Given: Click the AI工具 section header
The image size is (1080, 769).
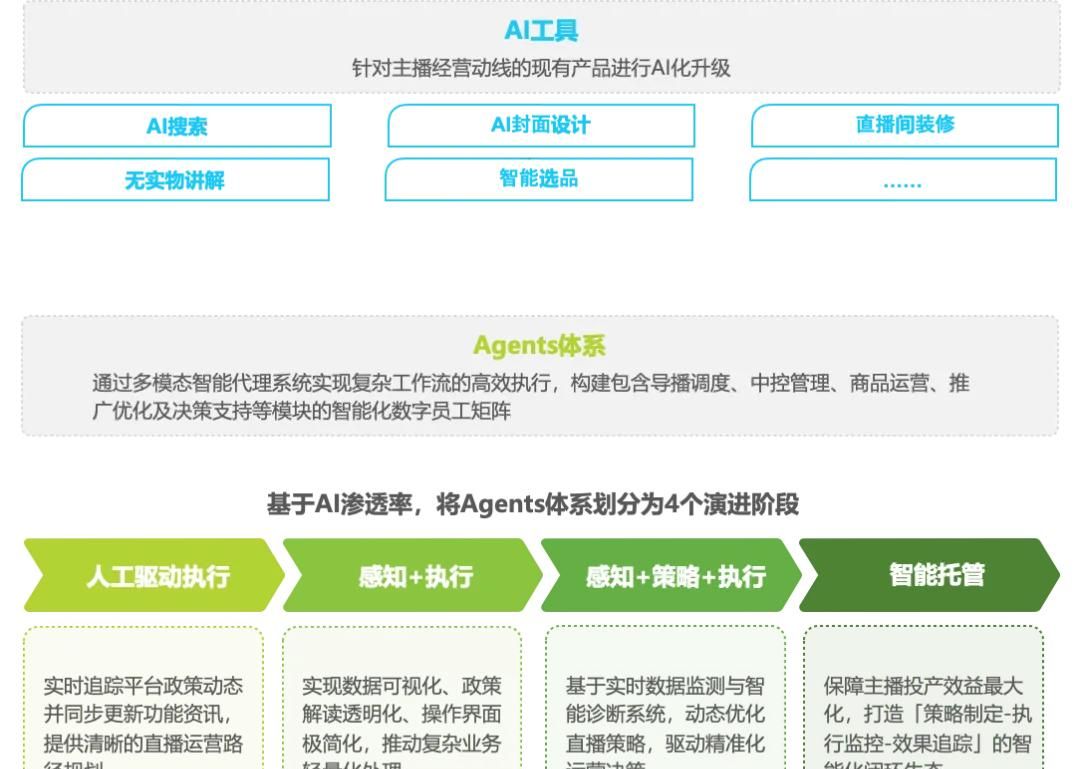Looking at the screenshot, I should click(540, 30).
